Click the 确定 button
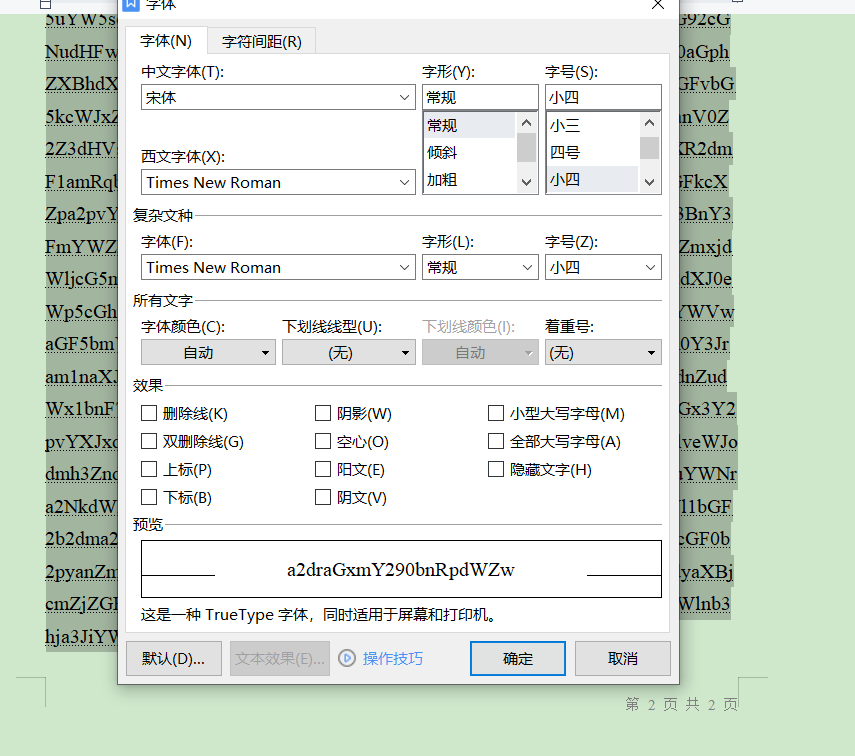Screen dimensions: 855x756 click(x=518, y=658)
